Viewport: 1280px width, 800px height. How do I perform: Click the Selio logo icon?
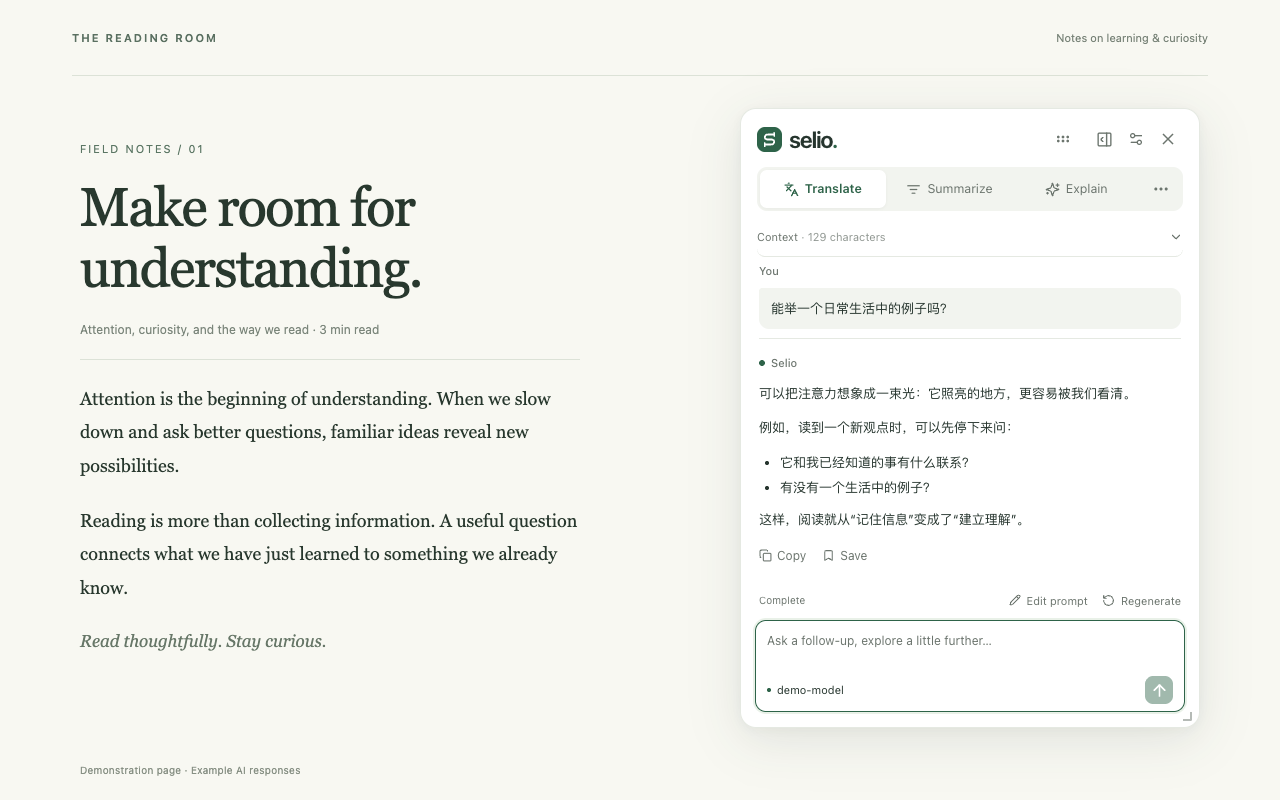coord(769,140)
